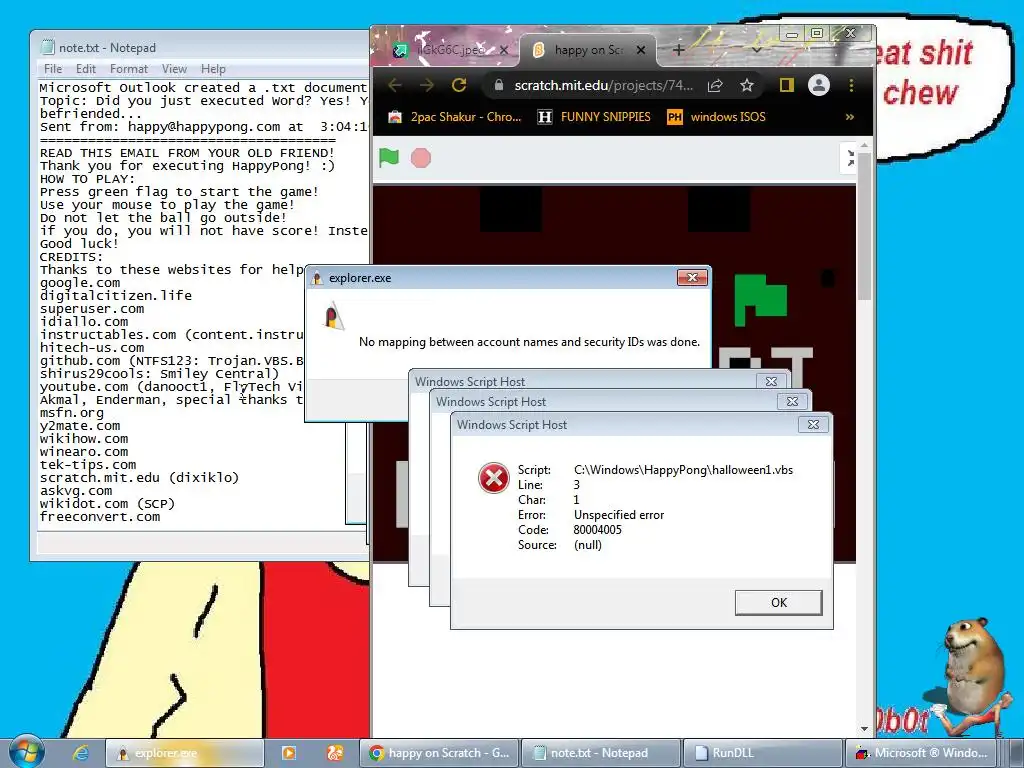Open Notepad Edit menu
The height and width of the screenshot is (768, 1024).
coord(86,69)
